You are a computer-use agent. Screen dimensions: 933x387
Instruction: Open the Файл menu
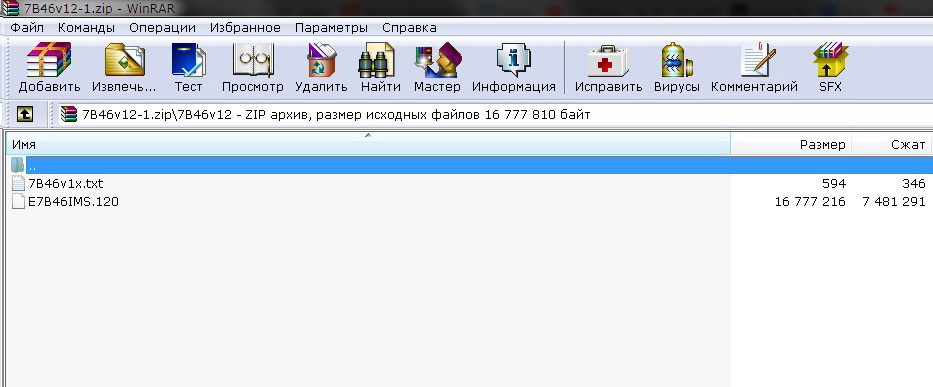(27, 28)
